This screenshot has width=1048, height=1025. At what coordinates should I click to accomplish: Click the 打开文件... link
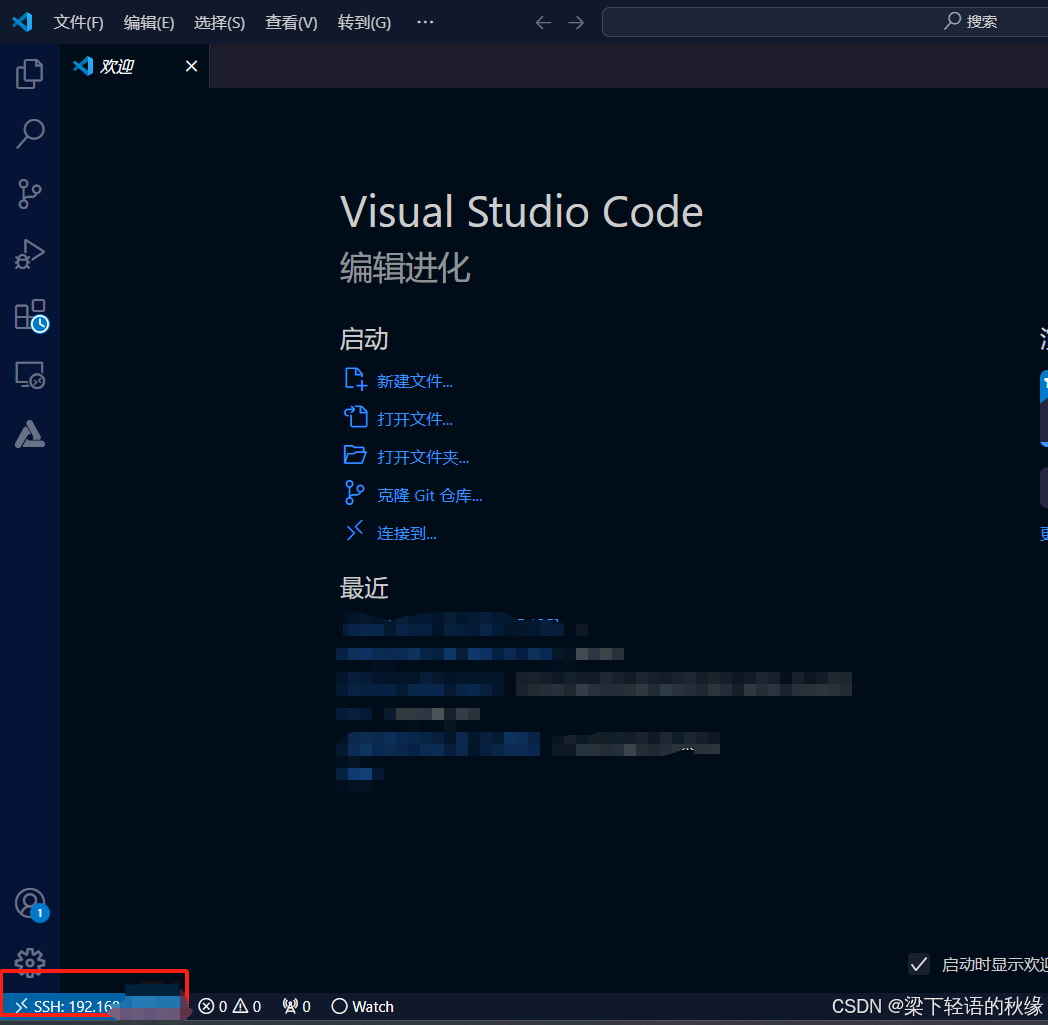(414, 420)
